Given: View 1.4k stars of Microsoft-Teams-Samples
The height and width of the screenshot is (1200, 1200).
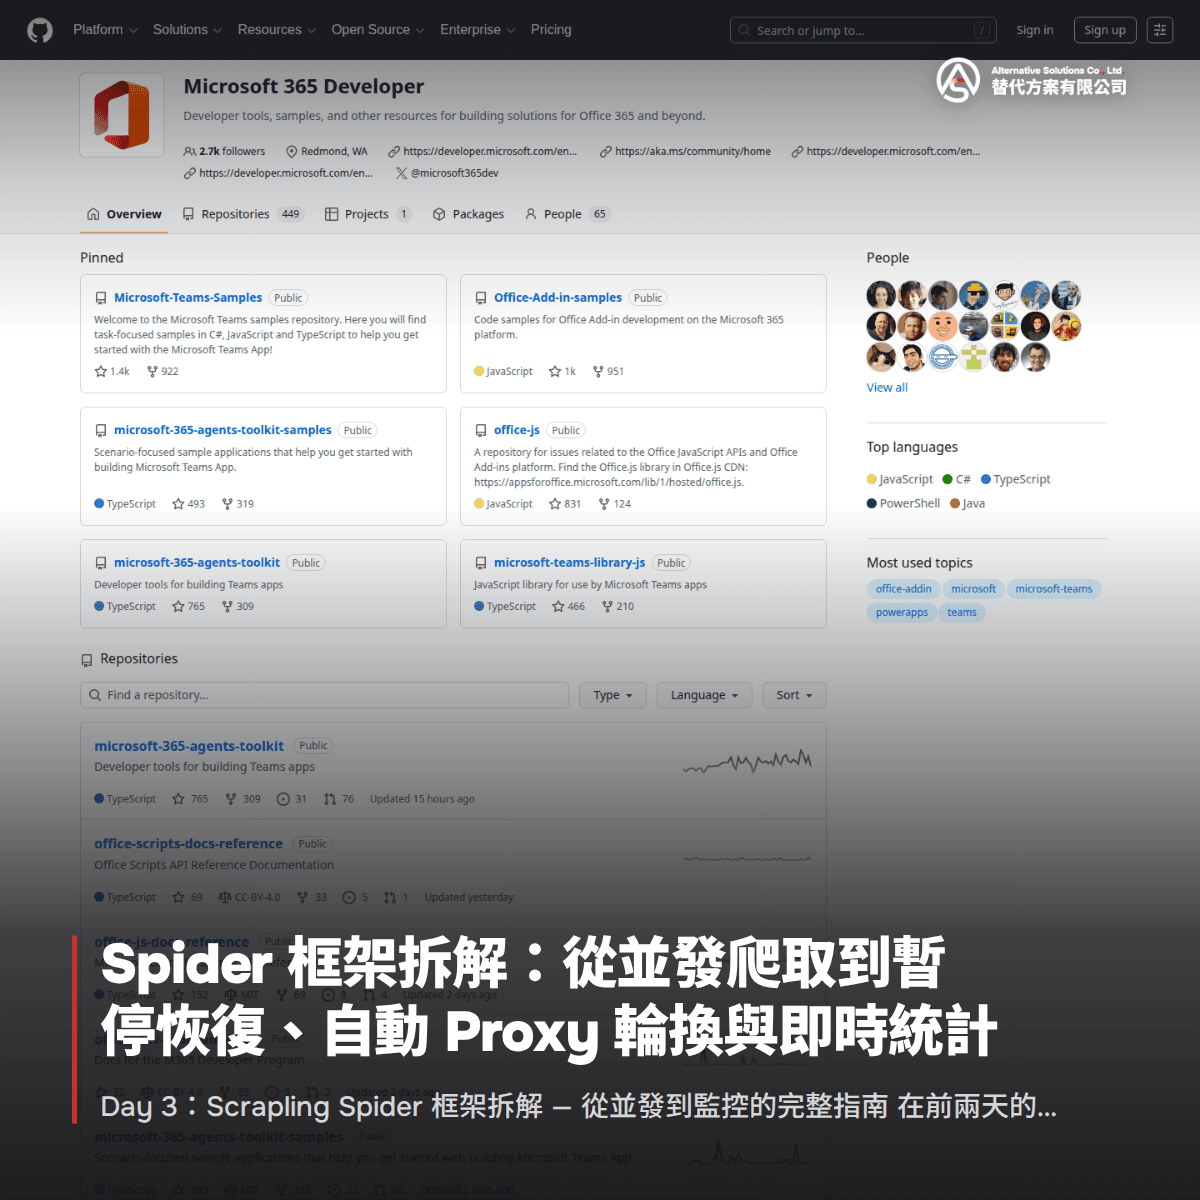Looking at the screenshot, I should point(112,371).
